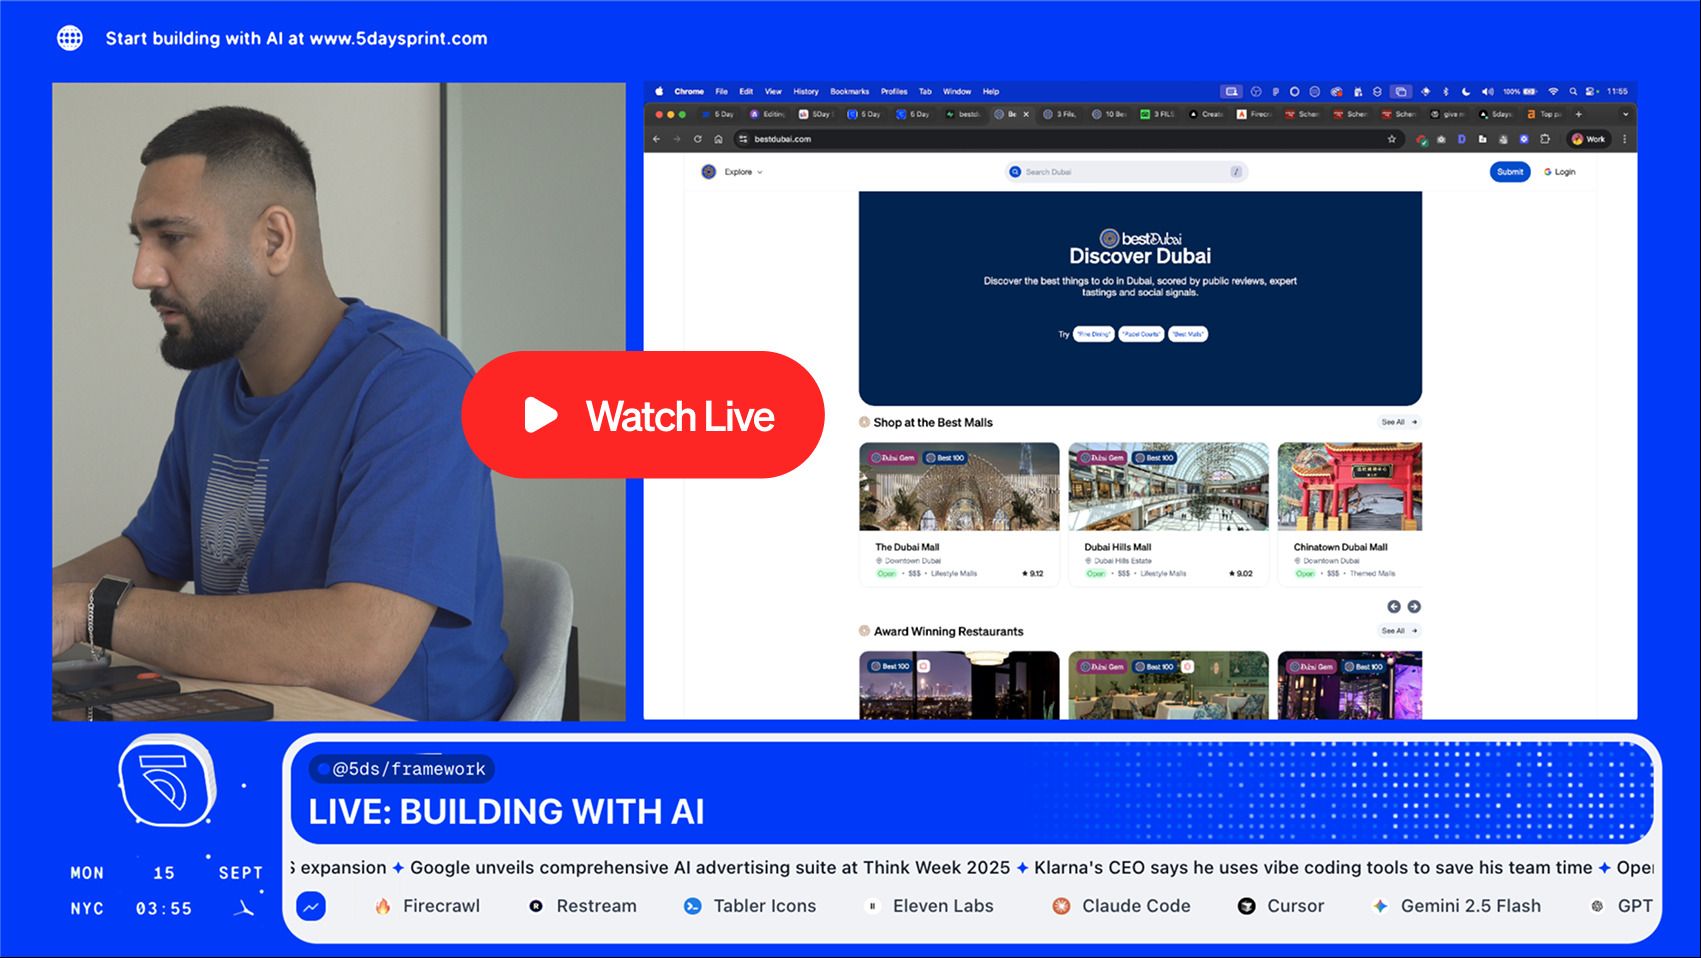Image resolution: width=1701 pixels, height=958 pixels.
Task: Open a new browser tab with plus button
Action: pyautogui.click(x=1579, y=114)
